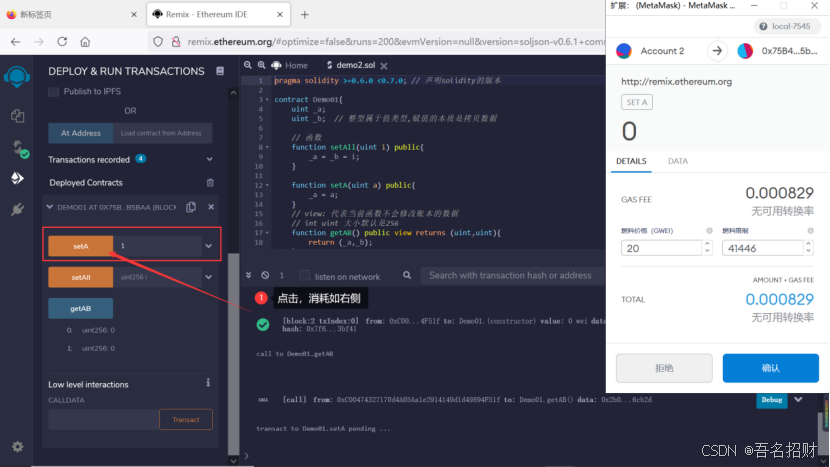The width and height of the screenshot is (830, 467).
Task: Click the gas price info icon in MetaMask
Action: (709, 231)
